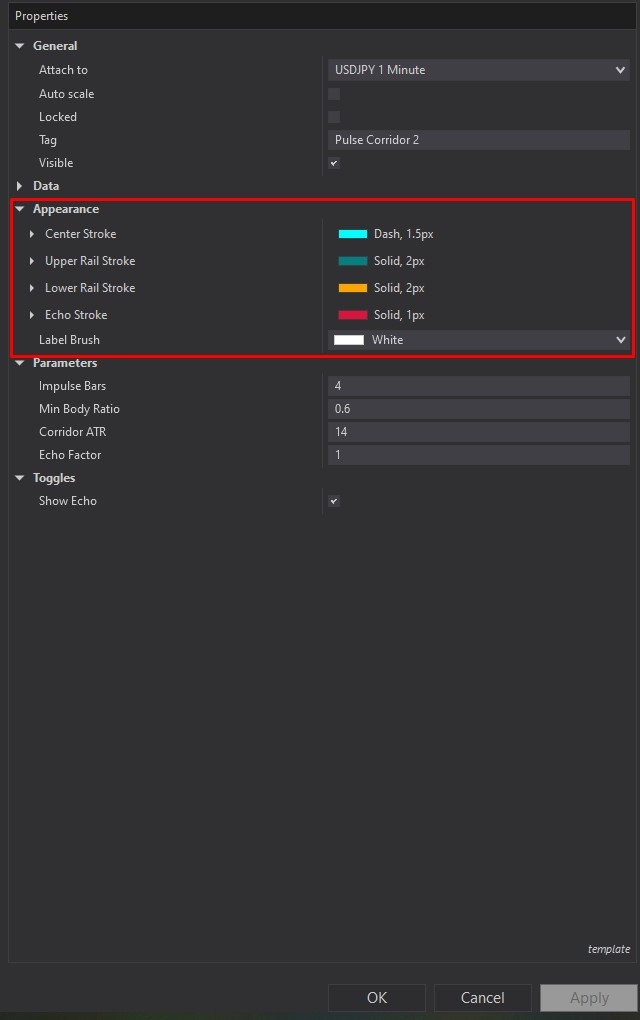Expand the Upper Rail Stroke property
The width and height of the screenshot is (640, 1020).
click(32, 261)
